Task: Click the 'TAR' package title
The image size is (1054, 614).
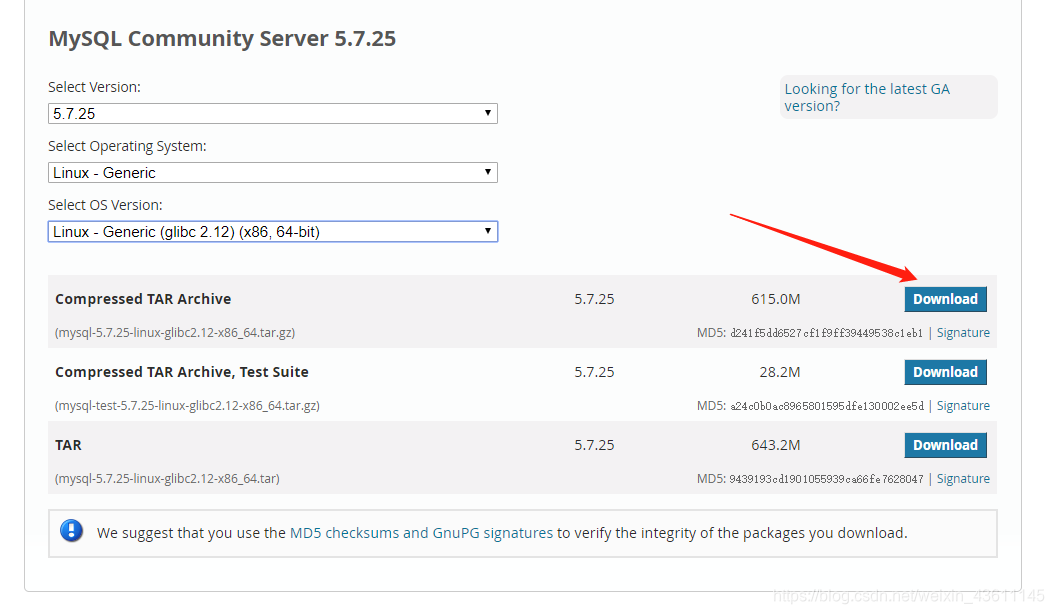Action: point(69,445)
